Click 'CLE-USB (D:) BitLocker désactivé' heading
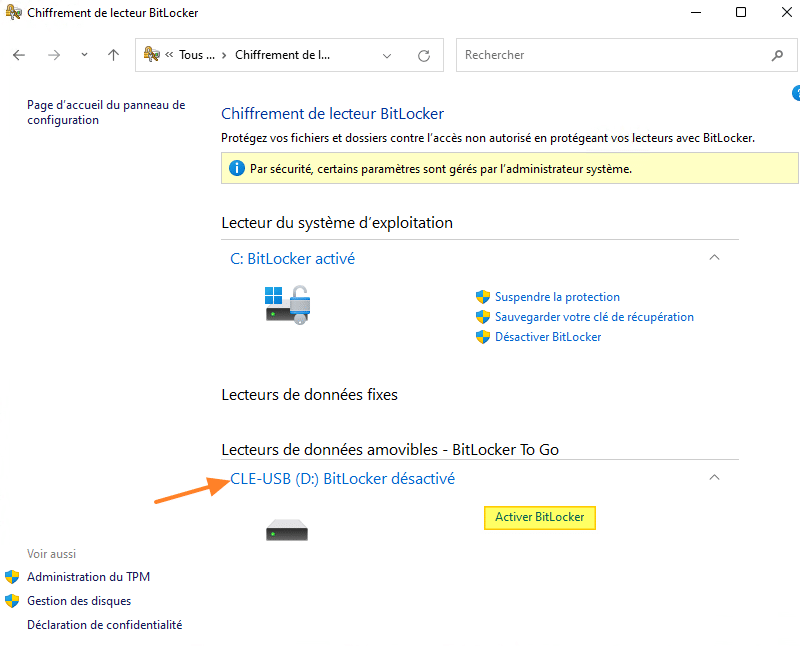 pyautogui.click(x=342, y=479)
